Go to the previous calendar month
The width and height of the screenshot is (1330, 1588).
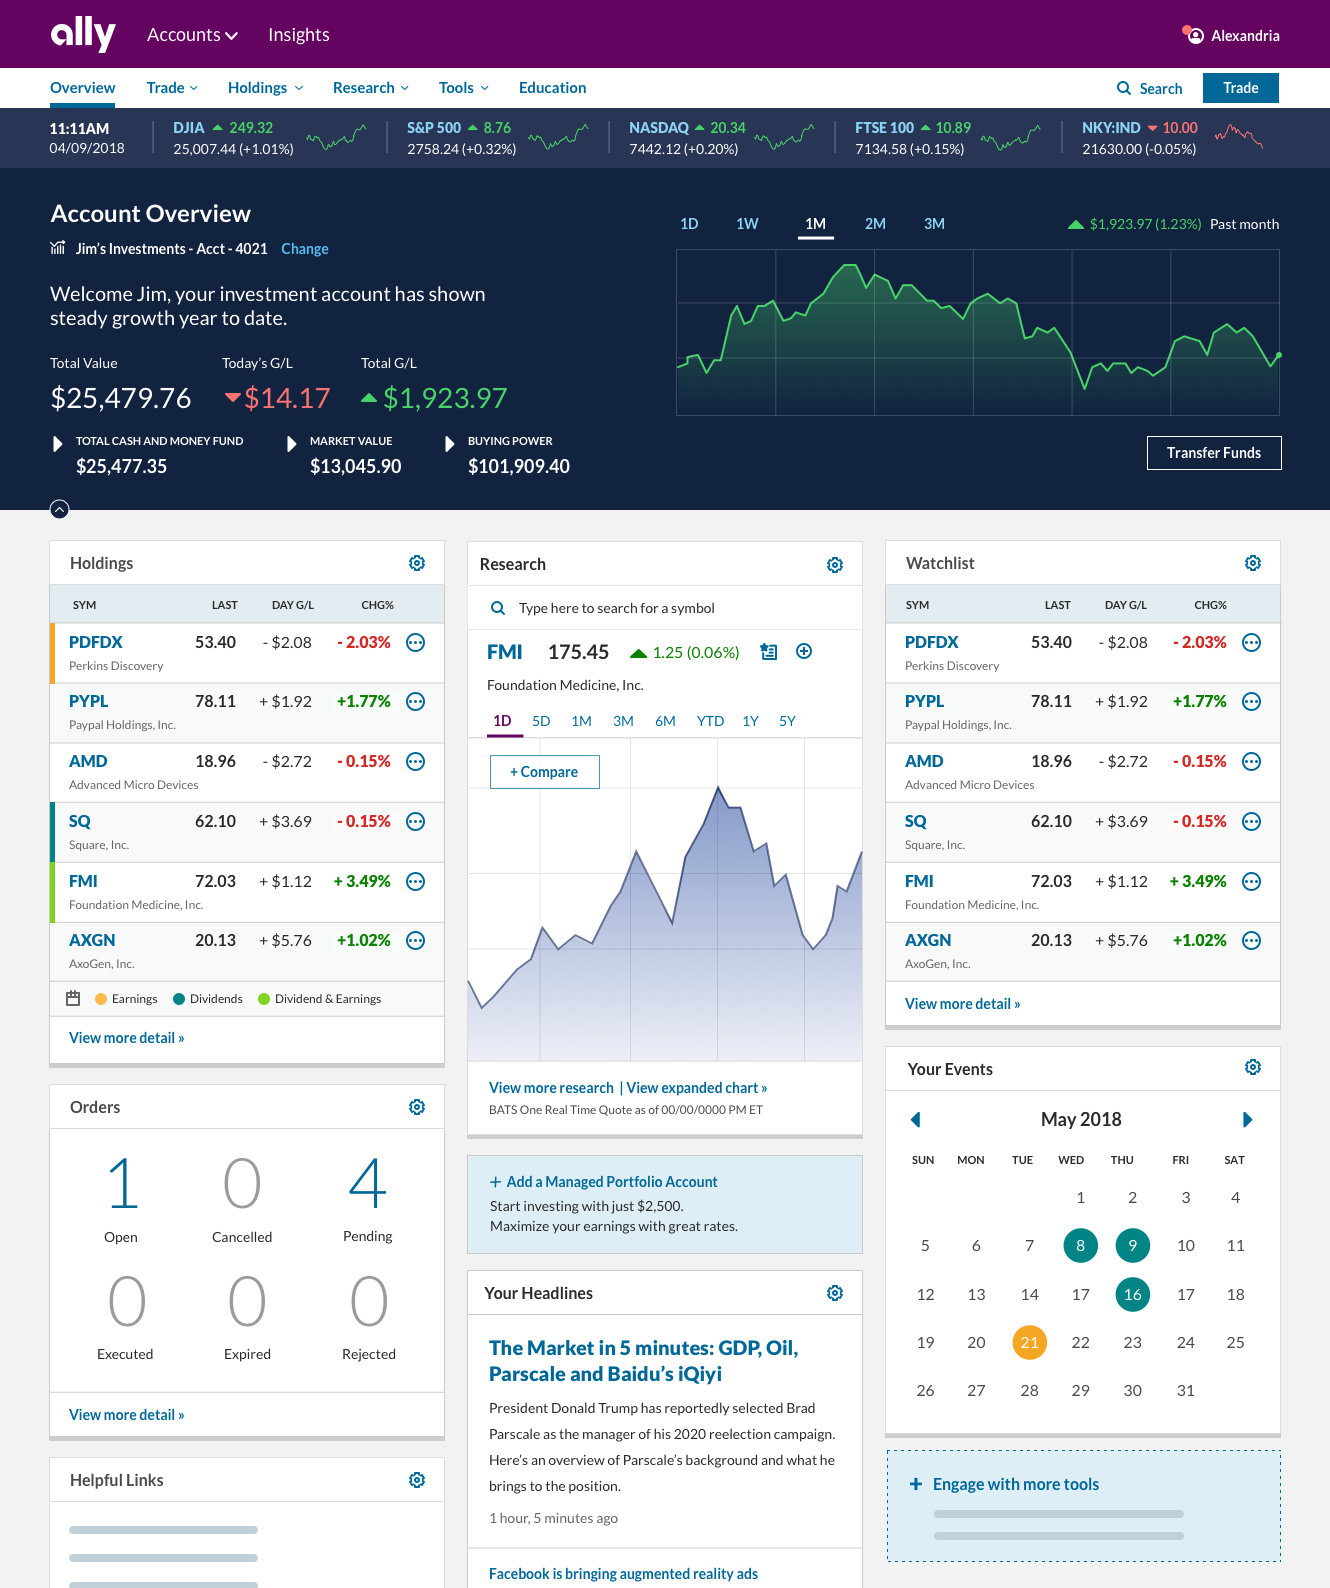[x=915, y=1120]
